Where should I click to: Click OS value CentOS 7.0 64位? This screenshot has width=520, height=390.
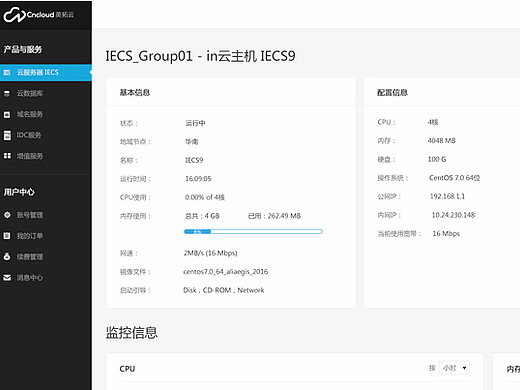454,178
